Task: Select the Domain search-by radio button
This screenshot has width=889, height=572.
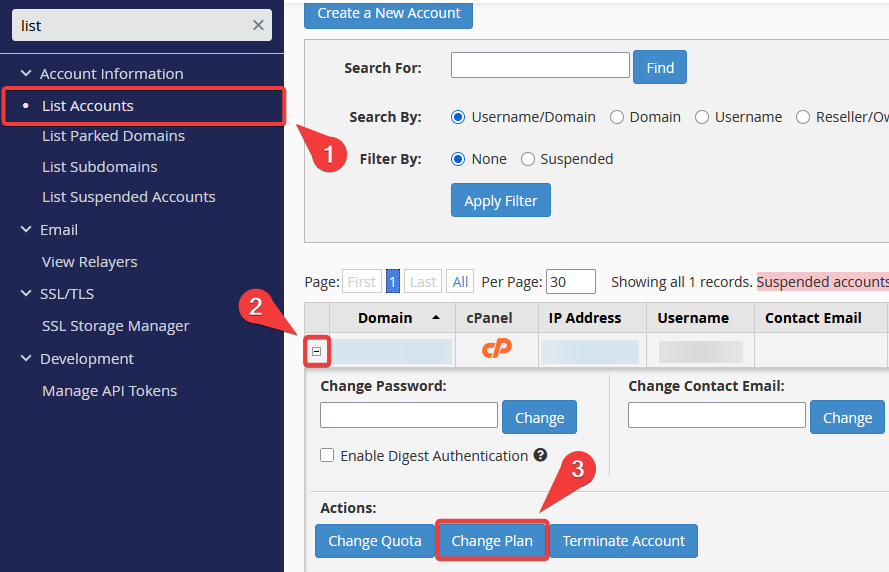Action: coord(617,117)
